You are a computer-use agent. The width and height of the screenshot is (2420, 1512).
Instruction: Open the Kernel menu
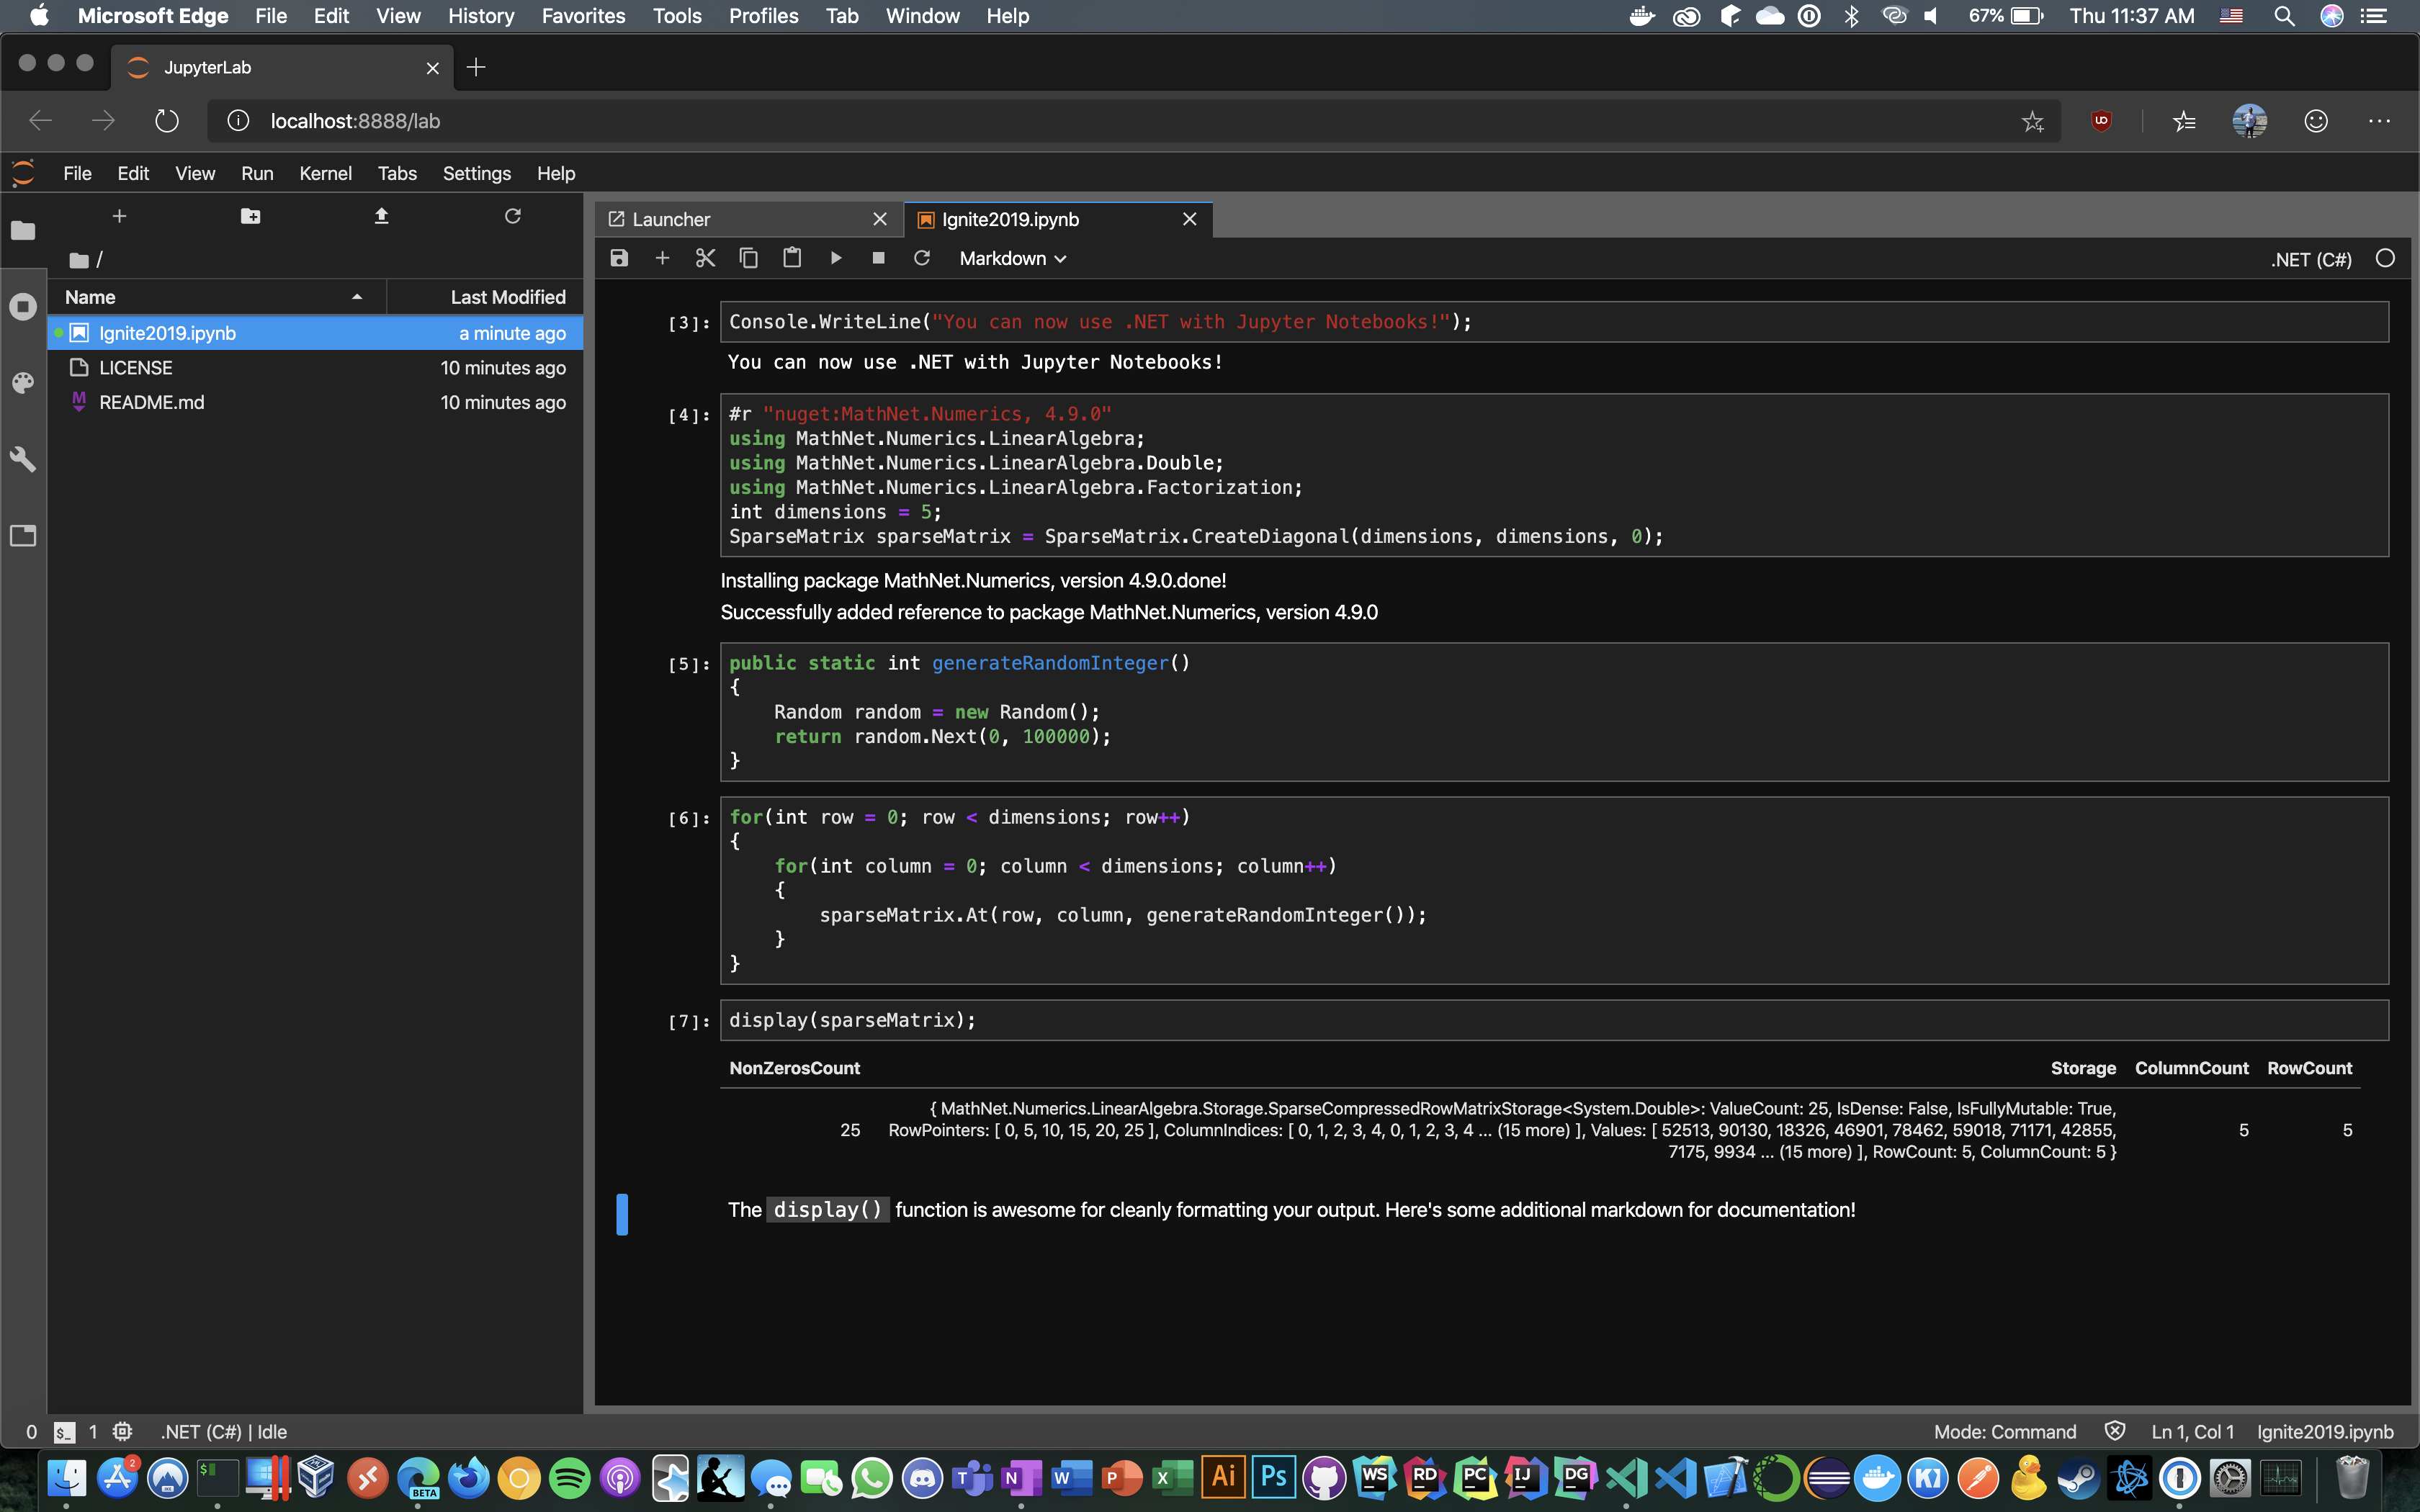(x=324, y=173)
